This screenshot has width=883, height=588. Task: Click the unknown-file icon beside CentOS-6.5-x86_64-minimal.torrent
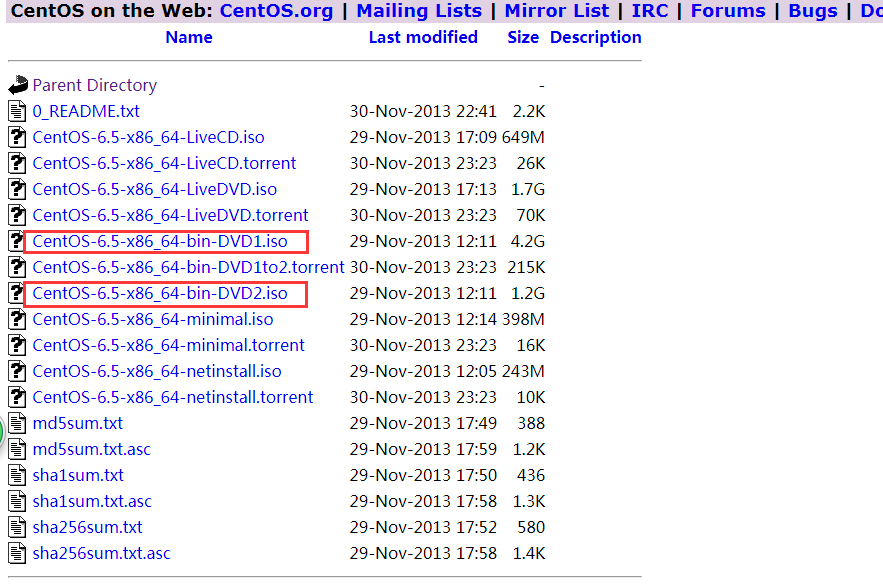pyautogui.click(x=17, y=345)
